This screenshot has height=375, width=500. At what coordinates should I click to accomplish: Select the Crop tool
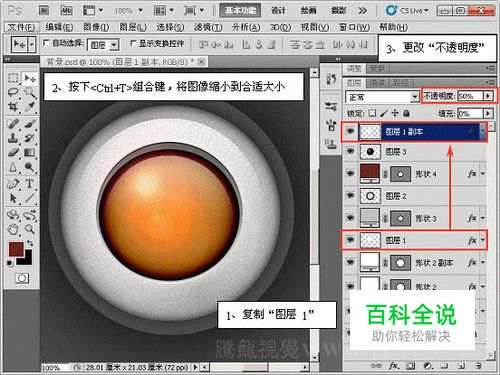(x=13, y=107)
